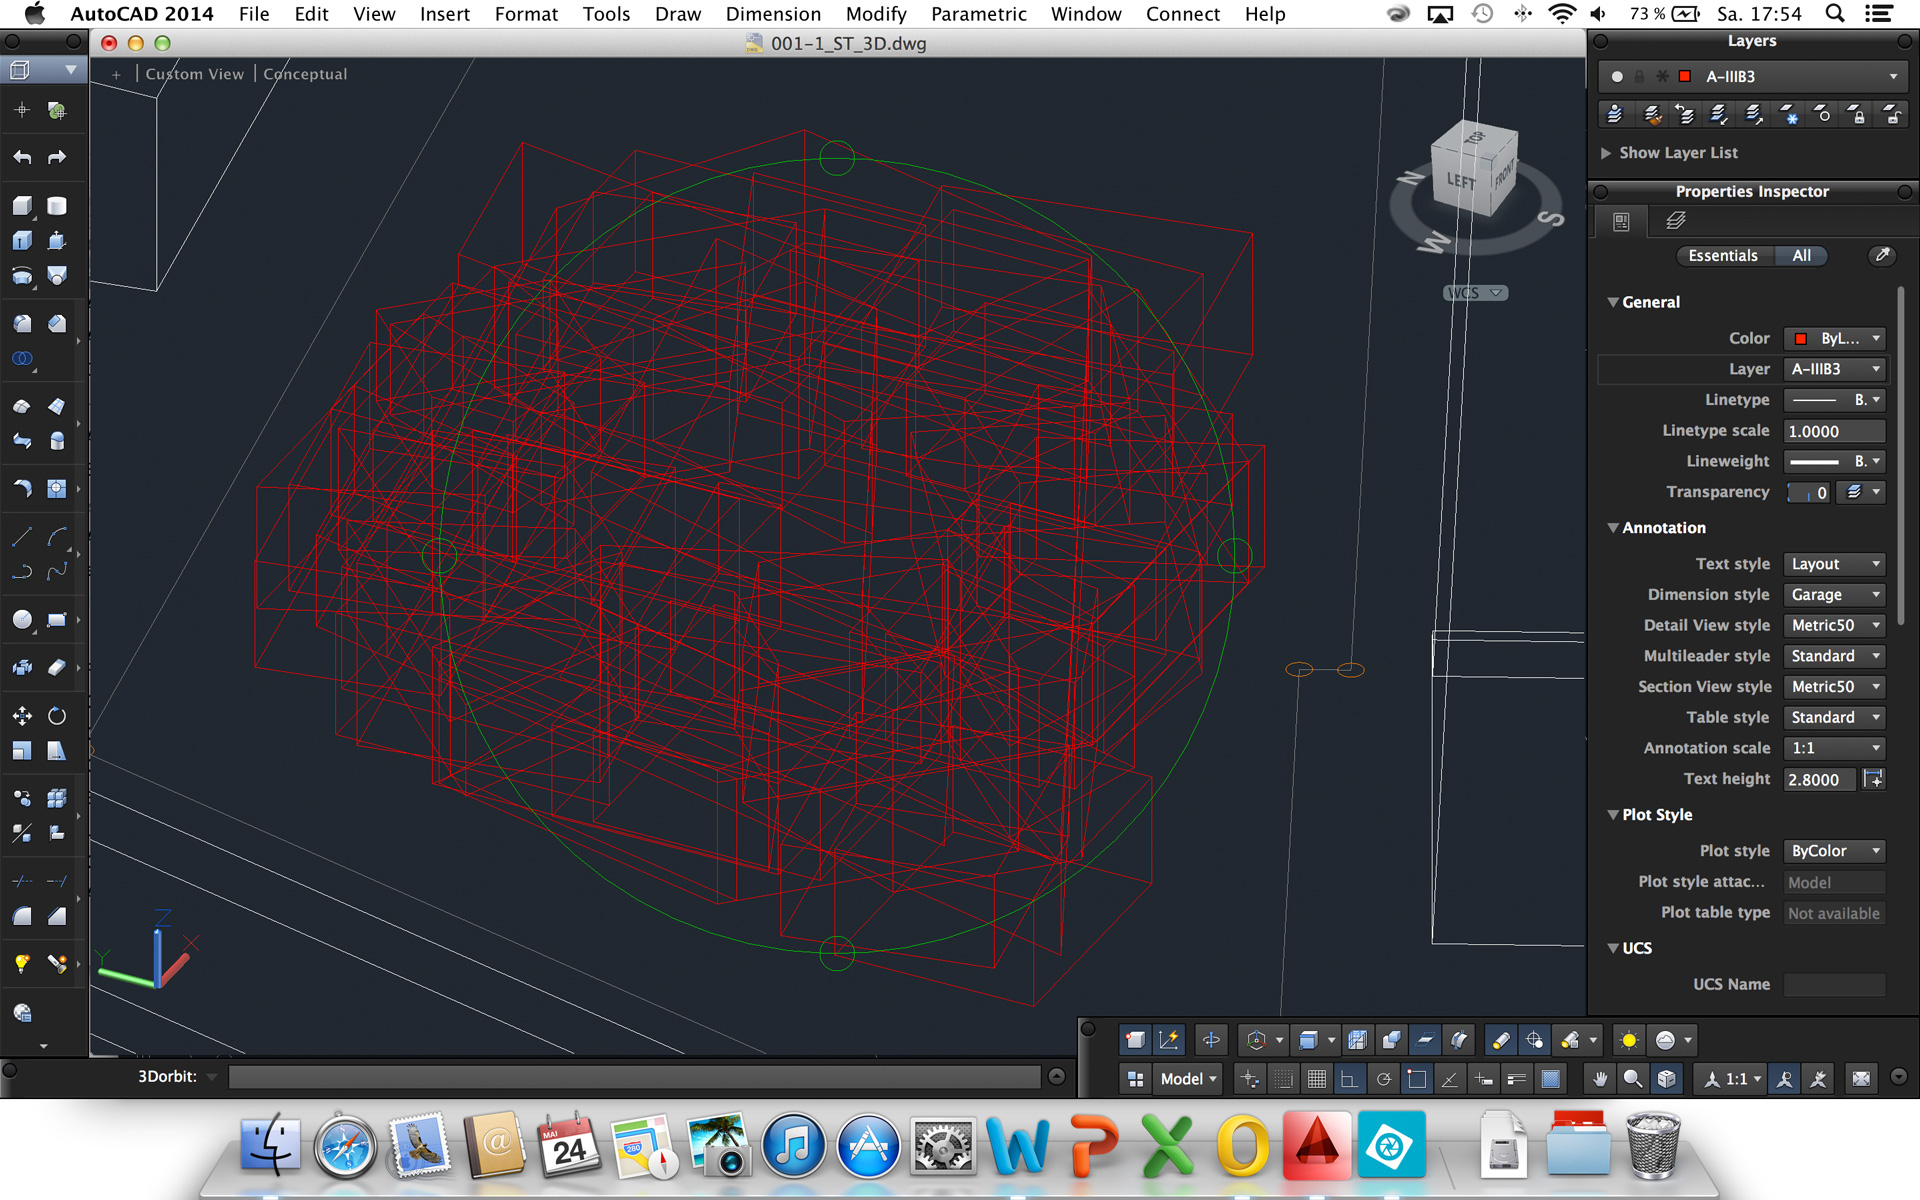The height and width of the screenshot is (1200, 1920).
Task: Click the Linetype scale input field
Action: [x=1834, y=431]
